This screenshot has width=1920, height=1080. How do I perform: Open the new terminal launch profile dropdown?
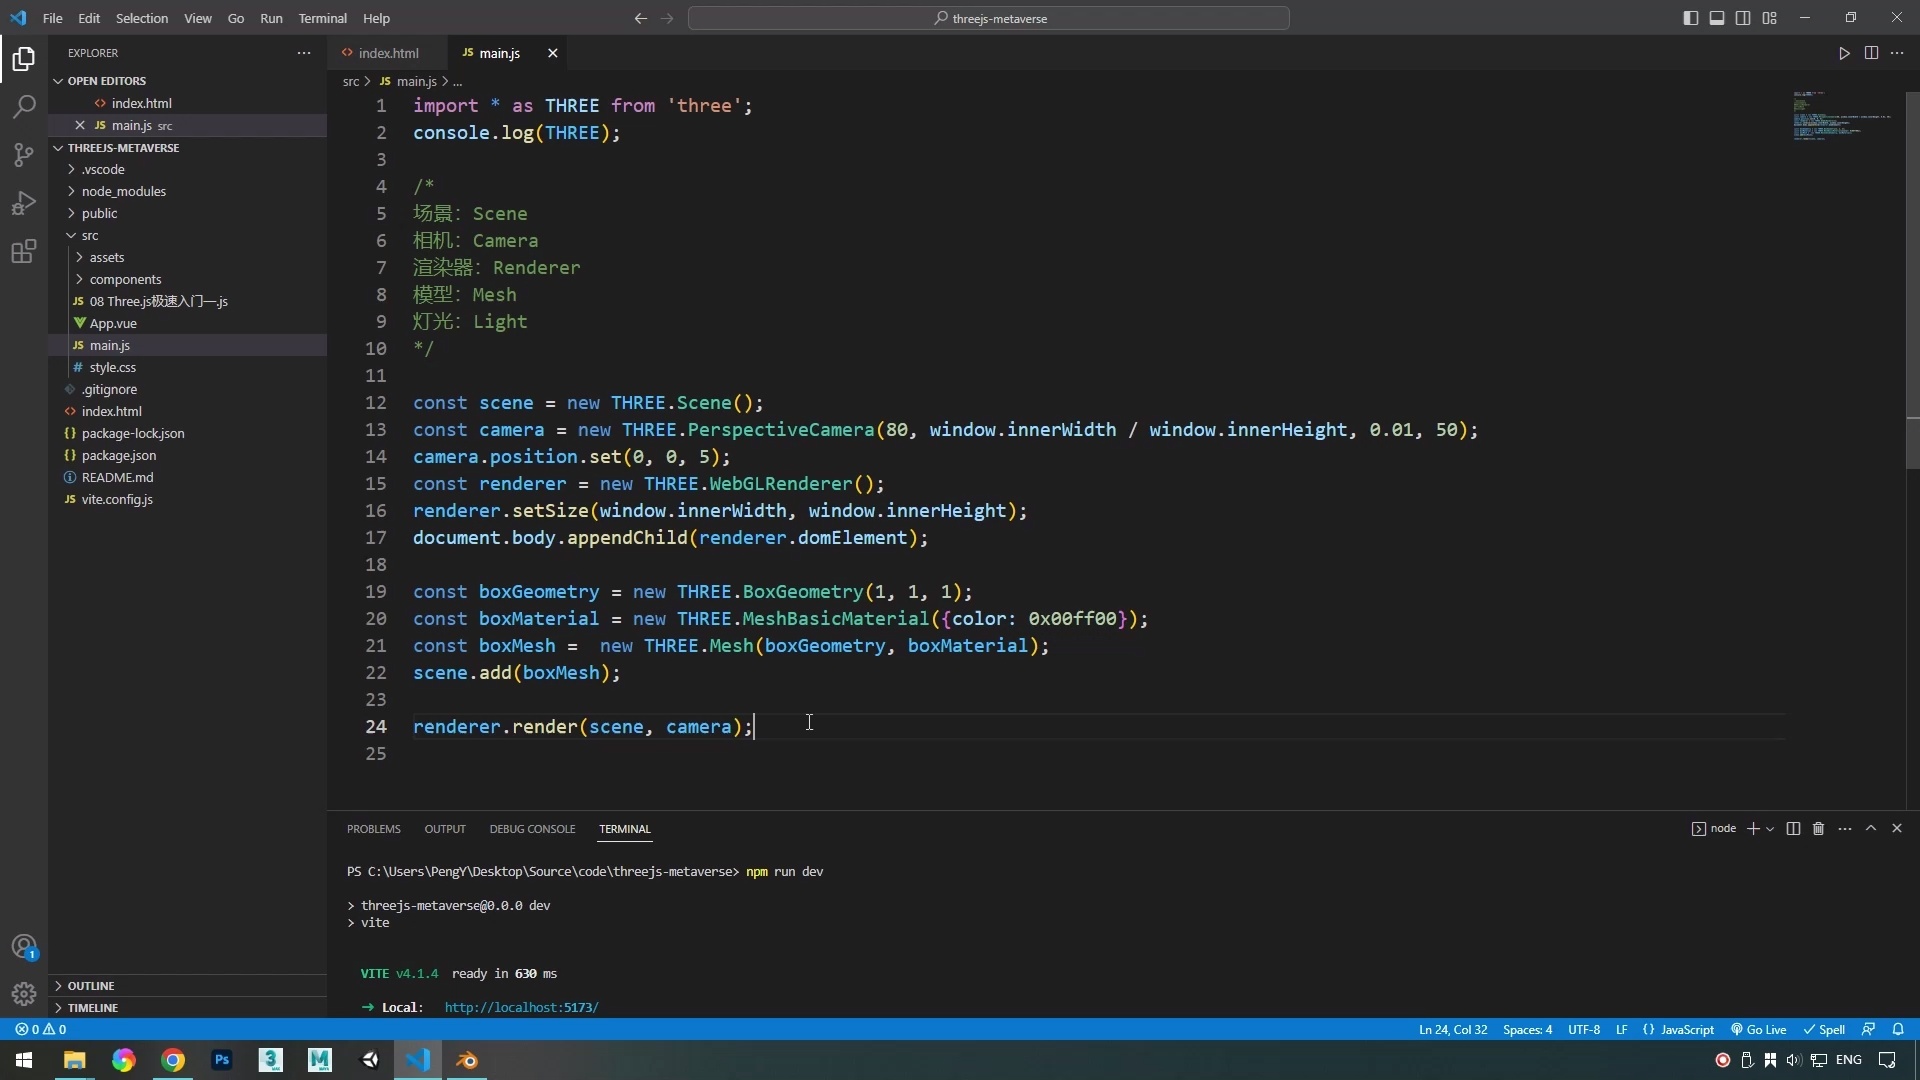pos(1771,829)
